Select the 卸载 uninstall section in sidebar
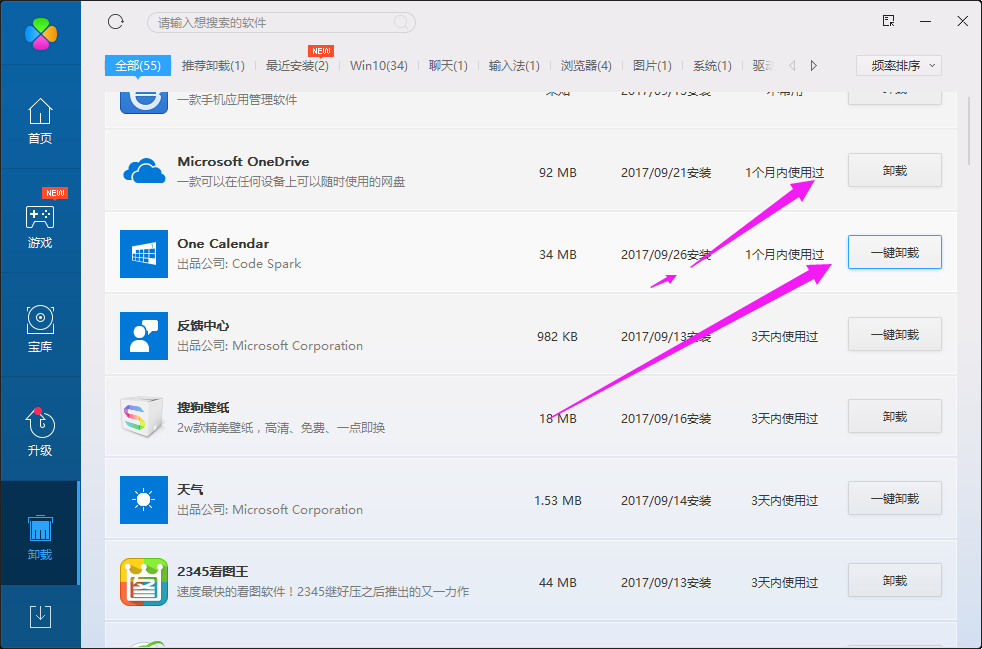982x649 pixels. (40, 533)
